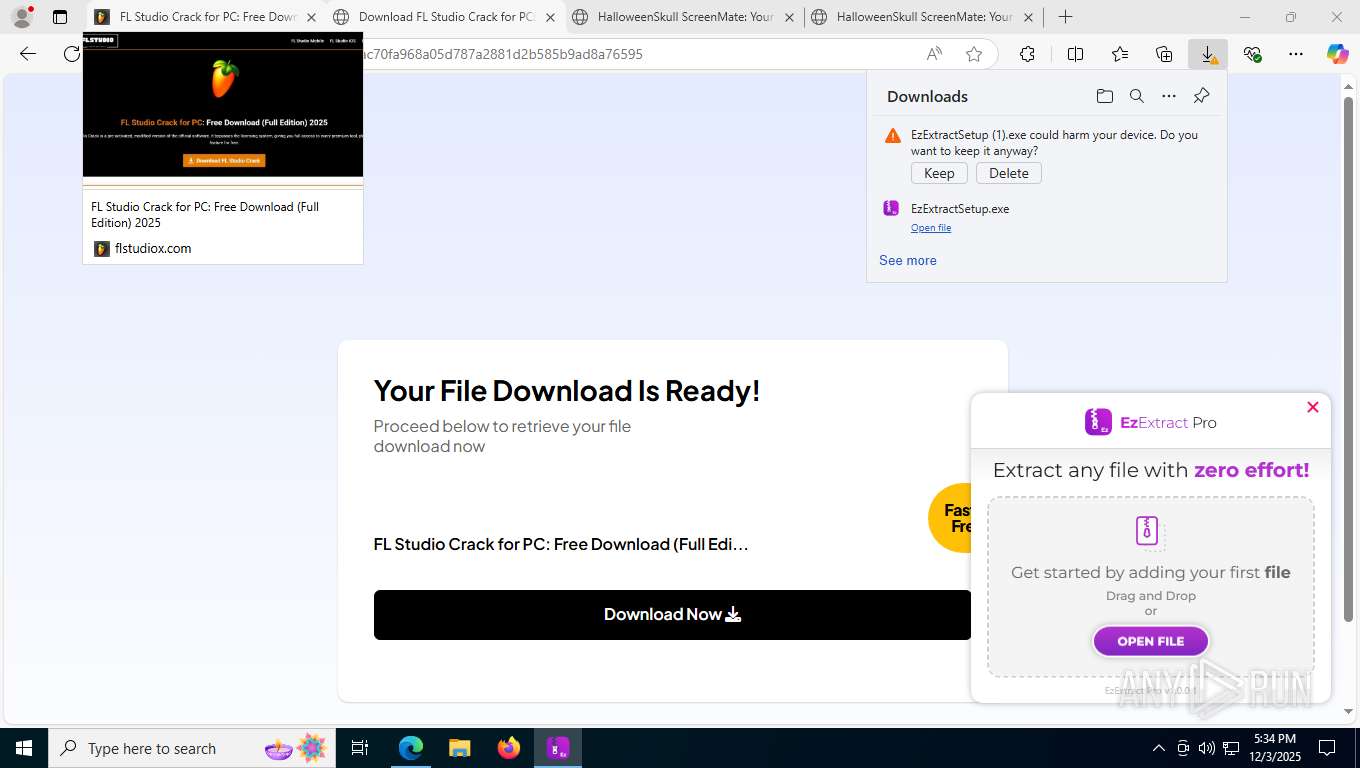
Task: Click Open file link under EzExtractSetup.exe
Action: tap(931, 228)
